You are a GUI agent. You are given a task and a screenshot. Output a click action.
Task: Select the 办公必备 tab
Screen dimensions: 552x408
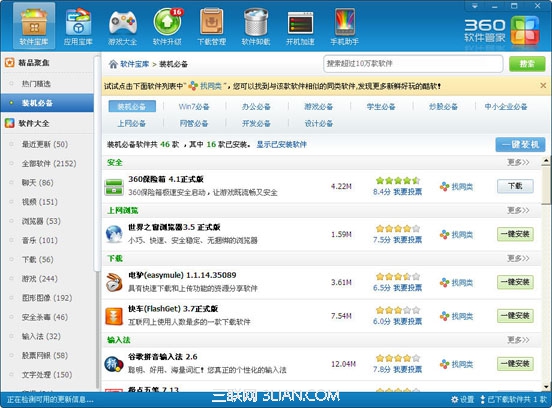256,106
